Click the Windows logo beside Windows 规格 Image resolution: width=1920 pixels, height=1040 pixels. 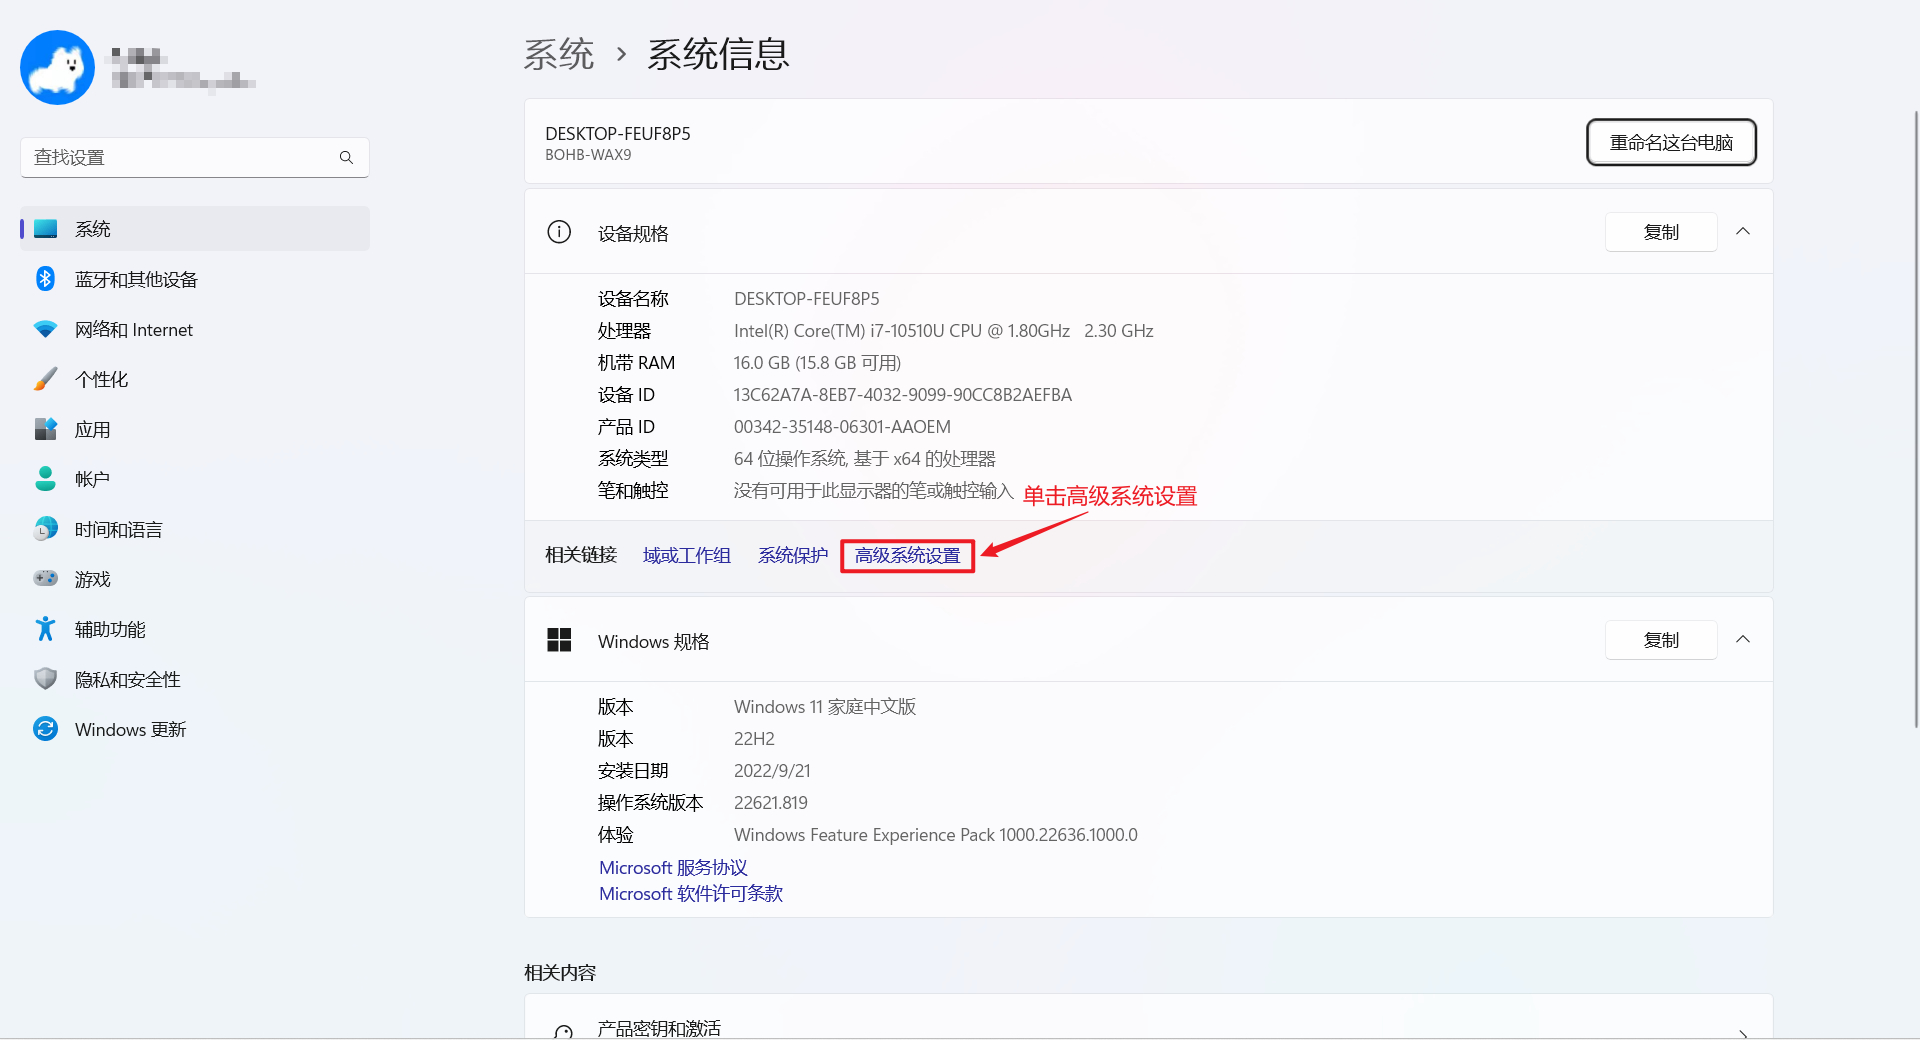559,640
